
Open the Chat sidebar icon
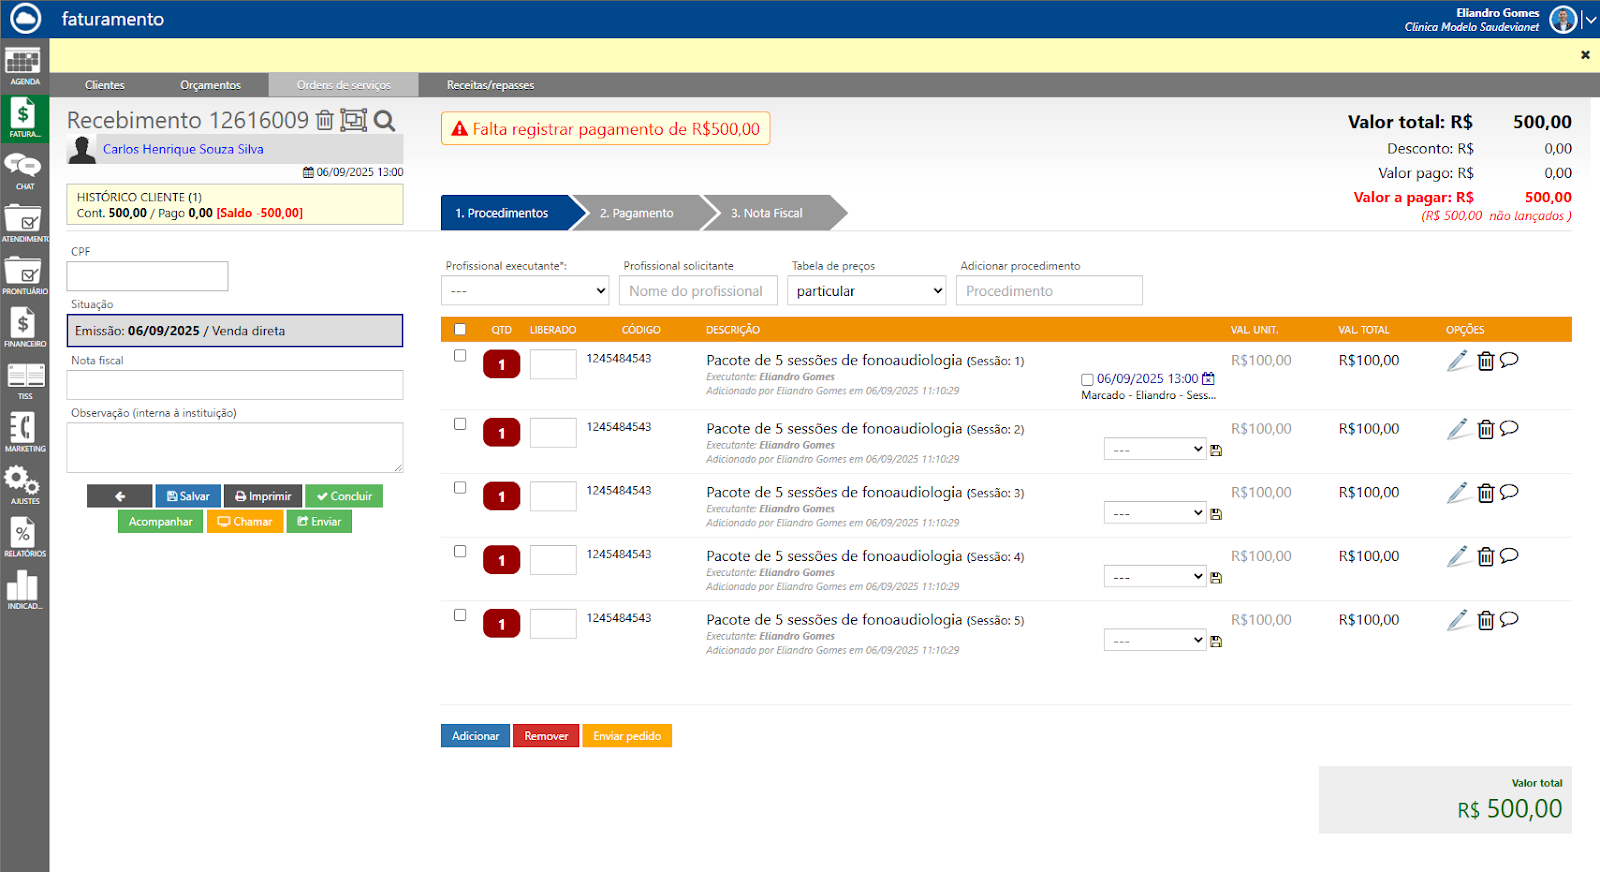24,171
